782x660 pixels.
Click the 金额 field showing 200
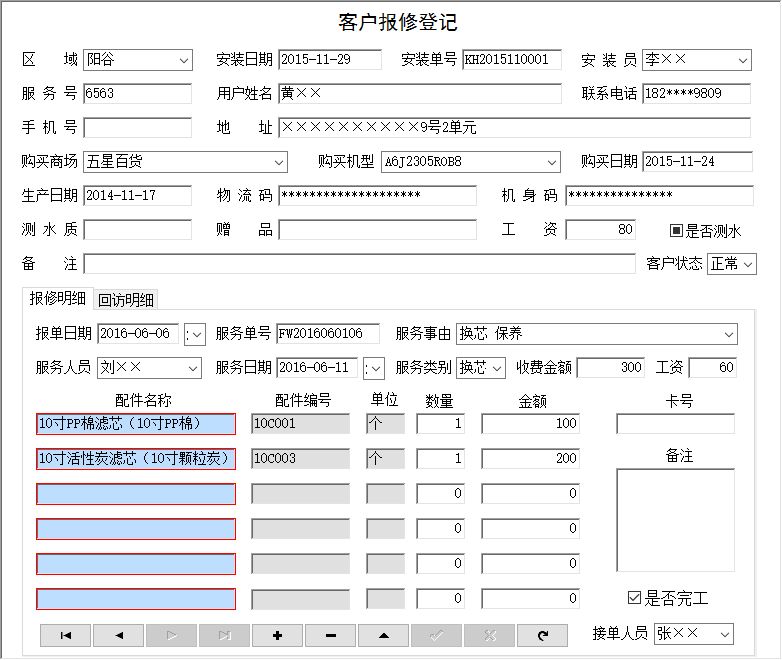530,458
